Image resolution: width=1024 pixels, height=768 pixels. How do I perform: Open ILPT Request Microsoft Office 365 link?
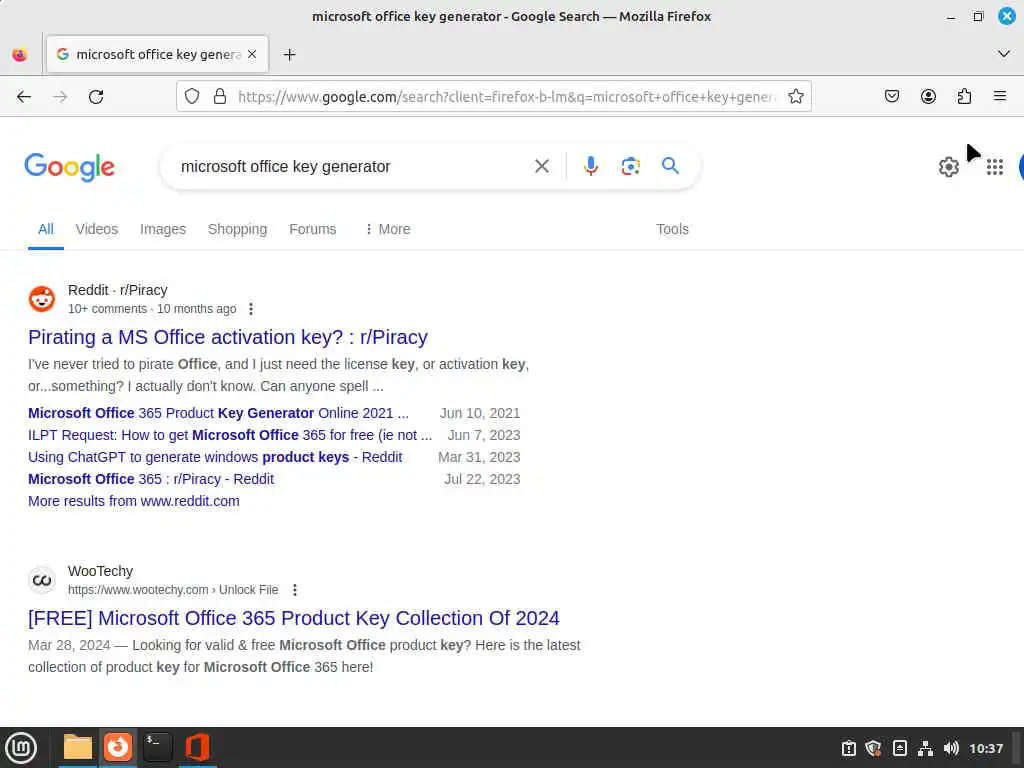230,436
